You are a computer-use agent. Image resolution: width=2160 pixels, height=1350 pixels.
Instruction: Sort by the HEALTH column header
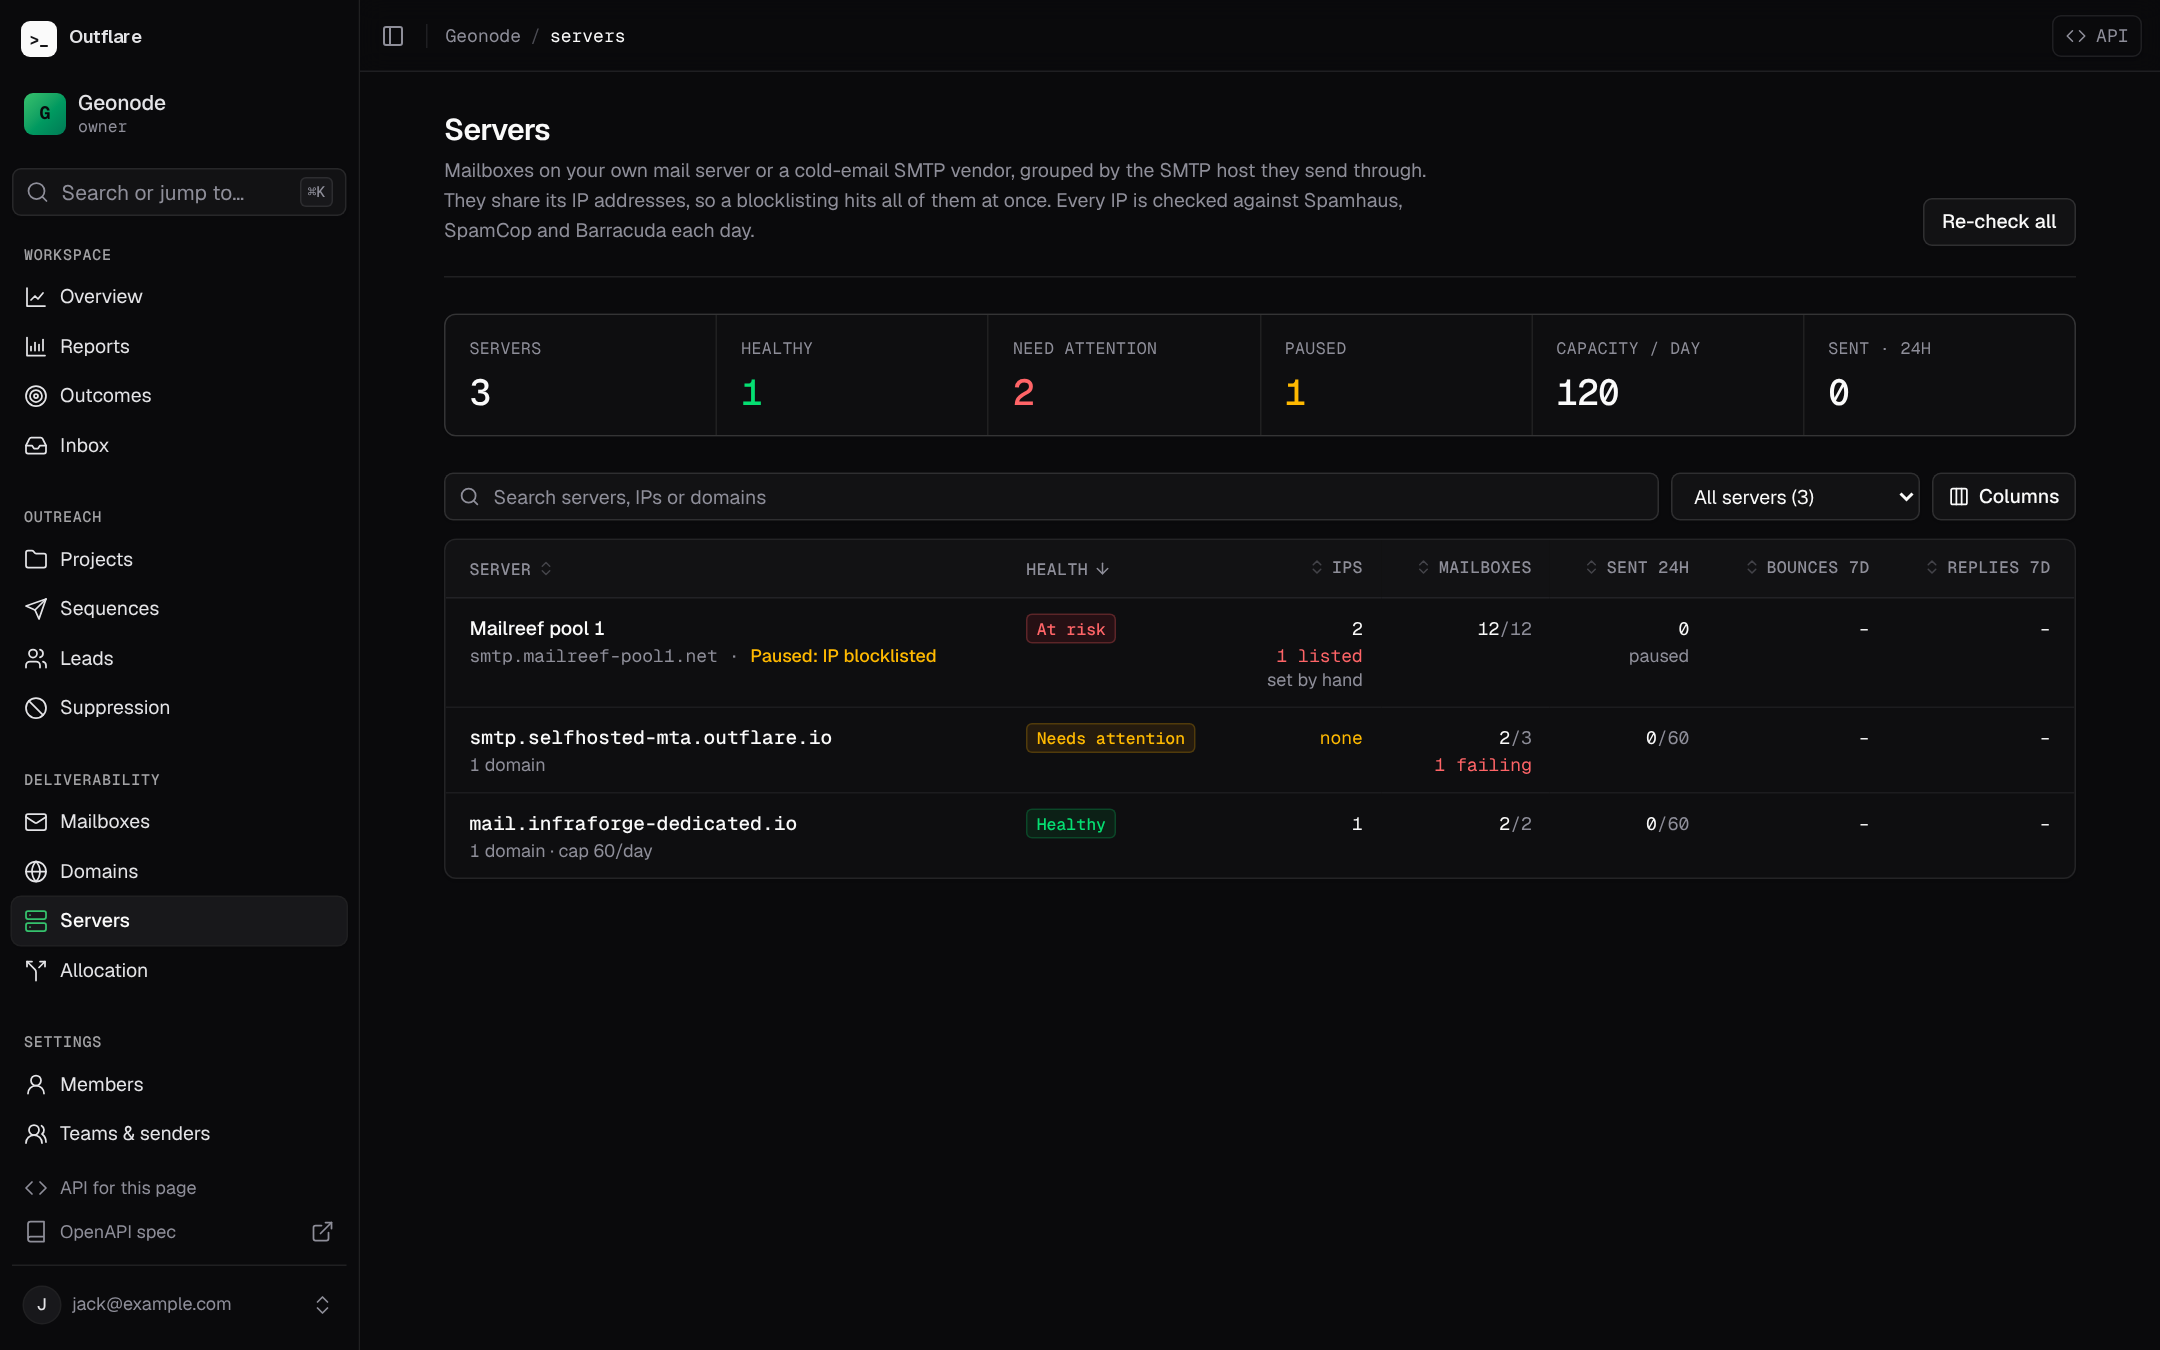coord(1067,569)
